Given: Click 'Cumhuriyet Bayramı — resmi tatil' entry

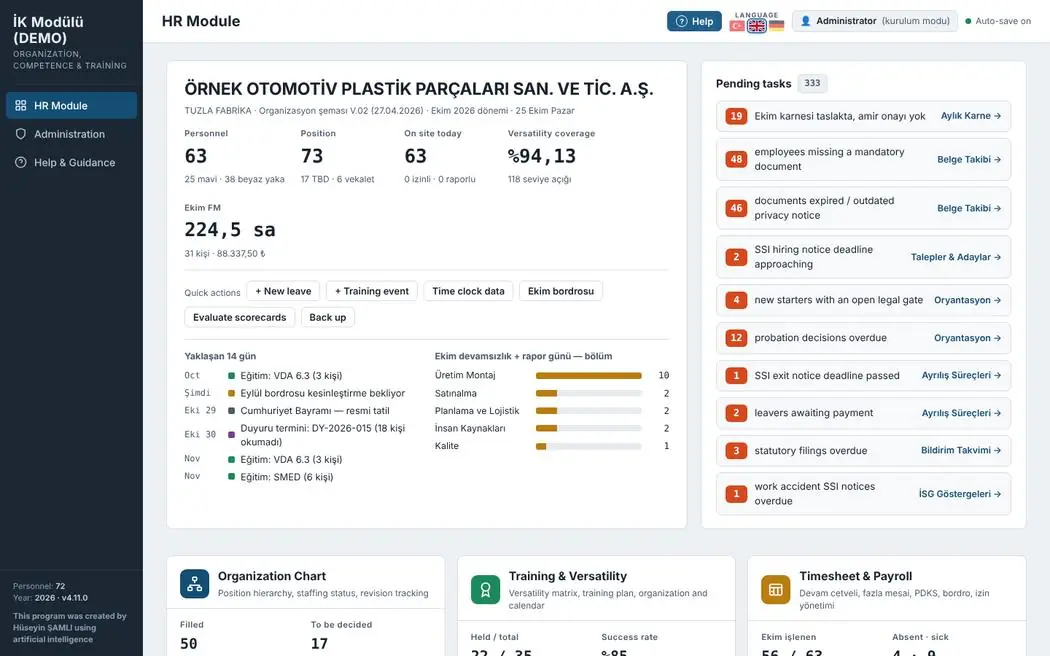Looking at the screenshot, I should pos(315,411).
